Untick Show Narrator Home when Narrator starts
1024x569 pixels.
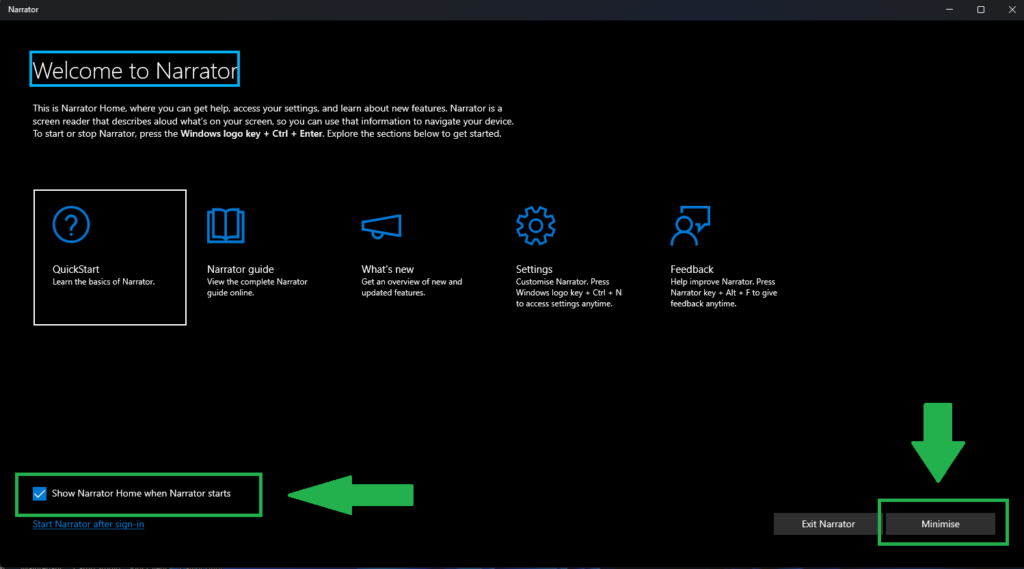tap(40, 494)
